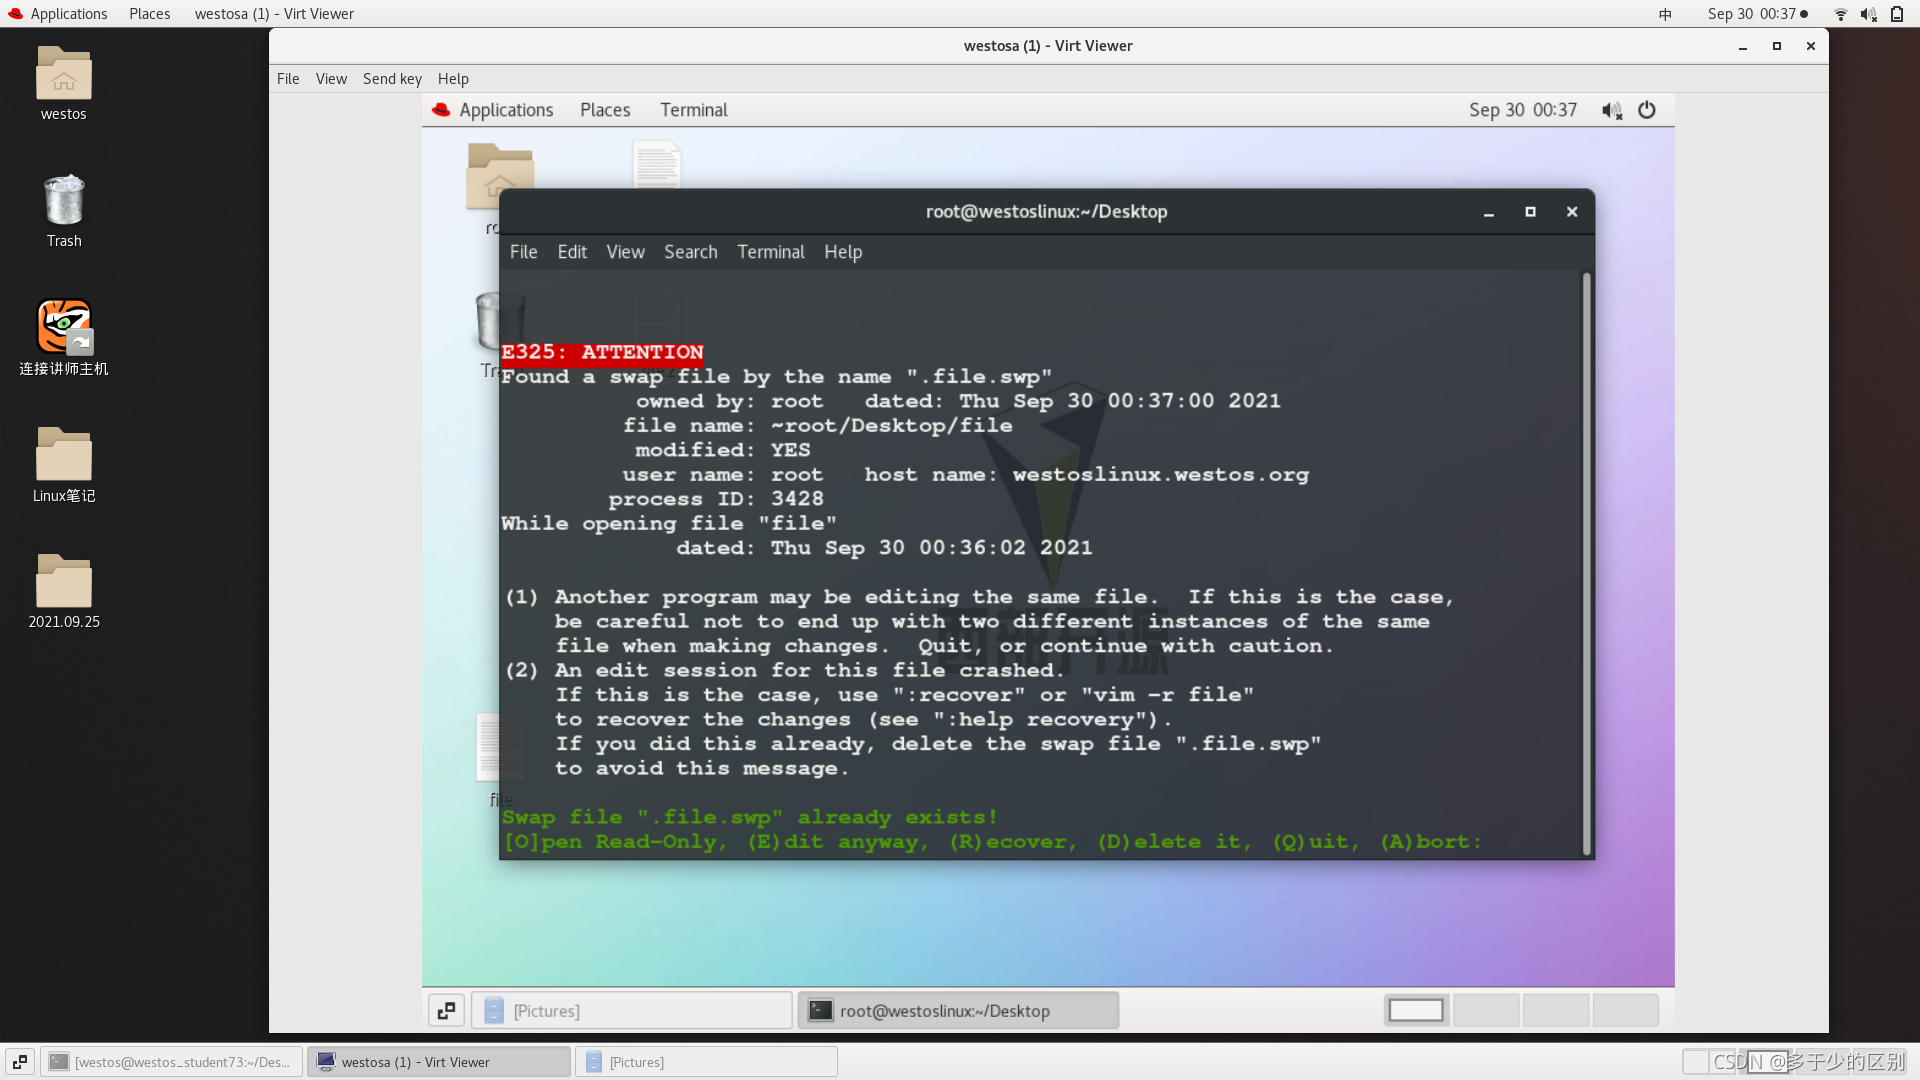Viewport: 1920px width, 1080px height.
Task: Click the guest volume muted icon
Action: 1611,110
